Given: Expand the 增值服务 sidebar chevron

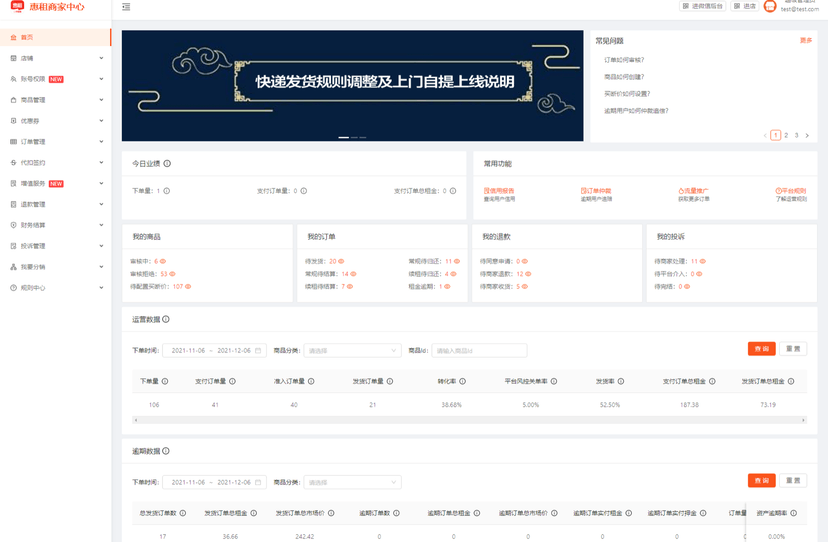Looking at the screenshot, I should (x=101, y=183).
